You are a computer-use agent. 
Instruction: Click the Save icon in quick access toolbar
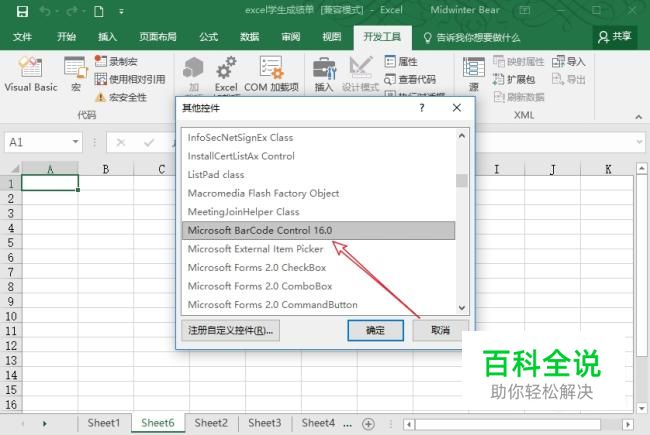[x=22, y=11]
